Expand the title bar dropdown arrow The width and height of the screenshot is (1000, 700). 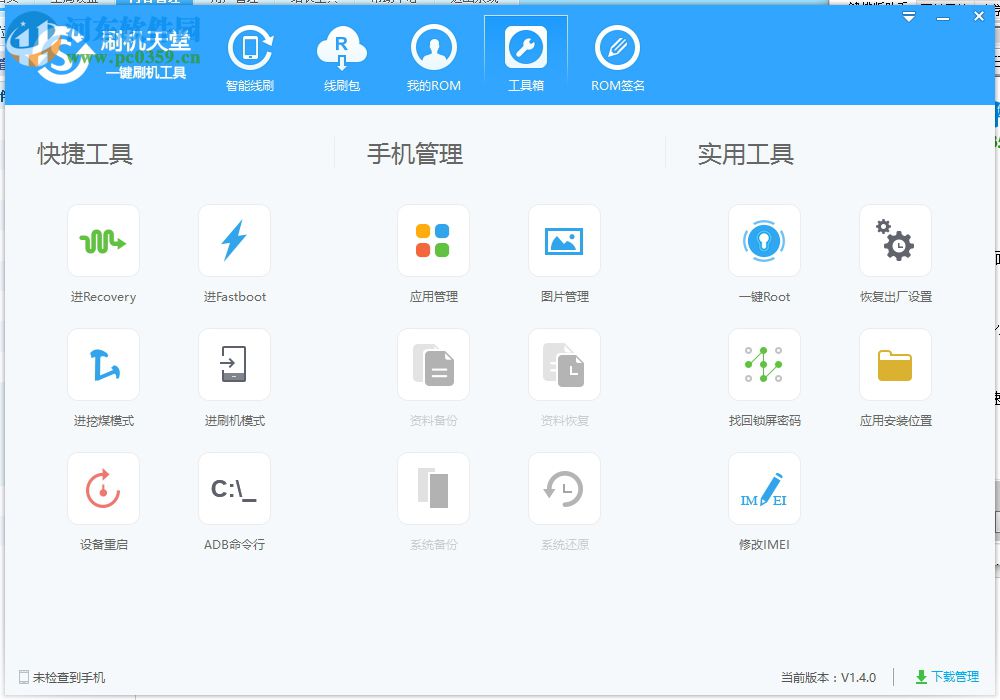click(x=908, y=16)
